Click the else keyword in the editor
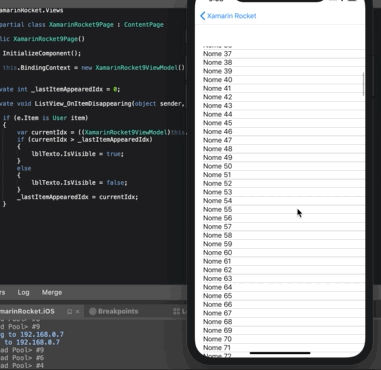 (24, 168)
